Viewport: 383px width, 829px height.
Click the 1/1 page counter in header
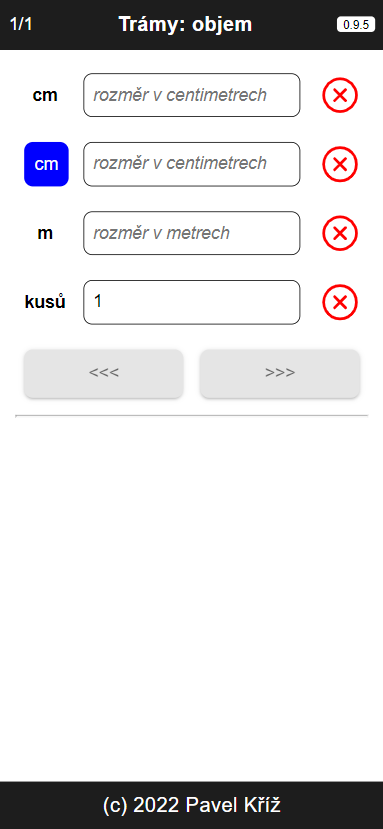(21, 24)
